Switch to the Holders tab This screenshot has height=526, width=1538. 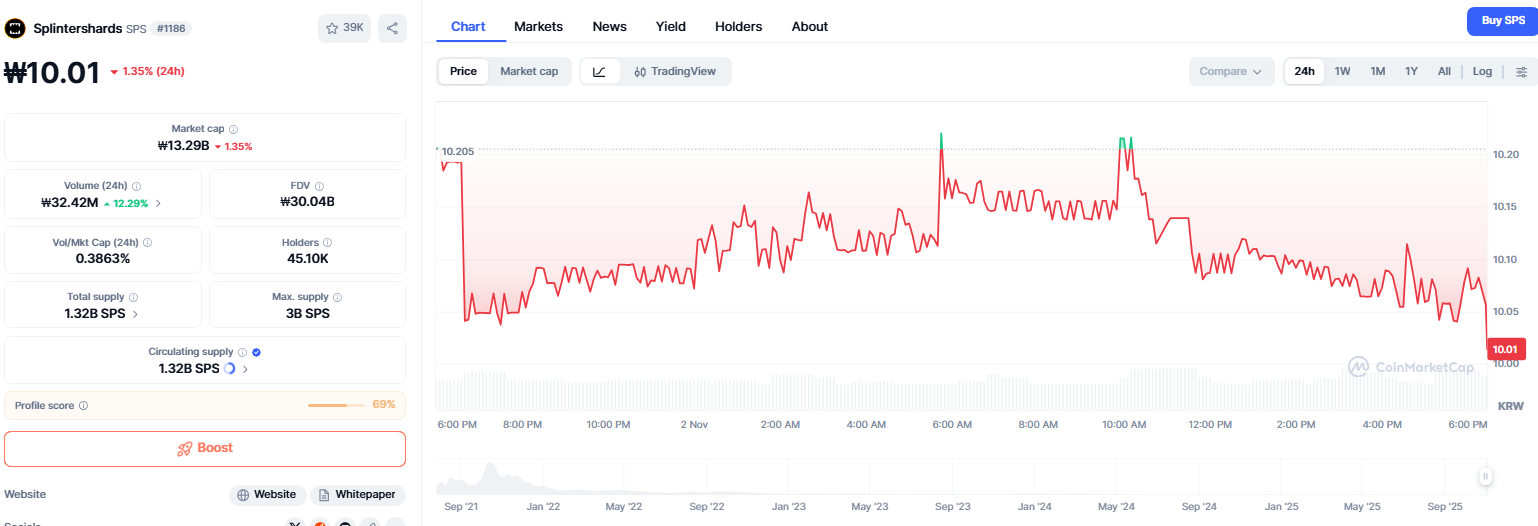click(x=738, y=26)
